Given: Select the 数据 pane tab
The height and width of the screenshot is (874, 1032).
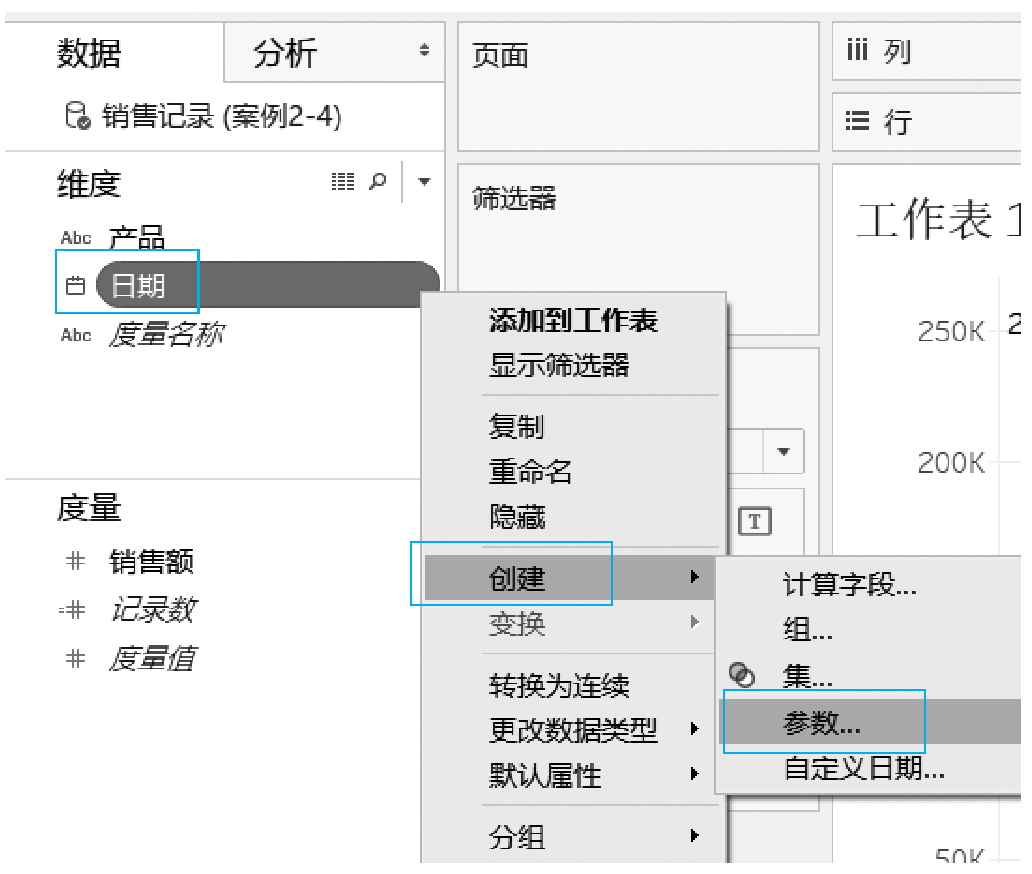Looking at the screenshot, I should pyautogui.click(x=88, y=53).
